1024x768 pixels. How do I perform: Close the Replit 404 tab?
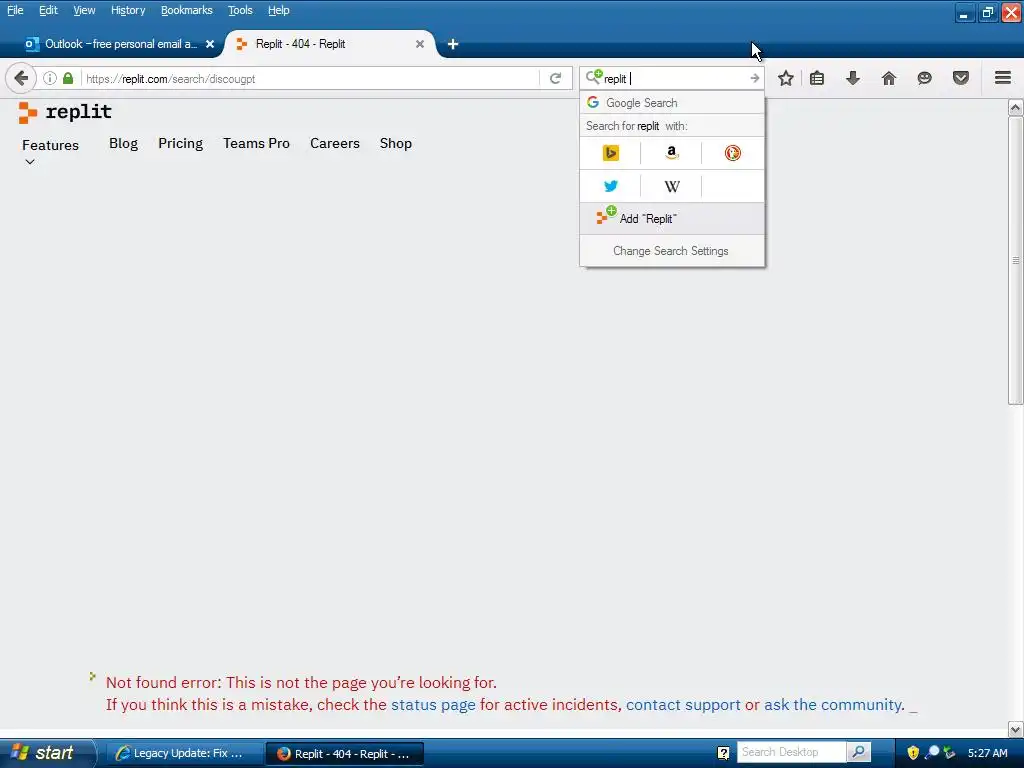coord(420,44)
